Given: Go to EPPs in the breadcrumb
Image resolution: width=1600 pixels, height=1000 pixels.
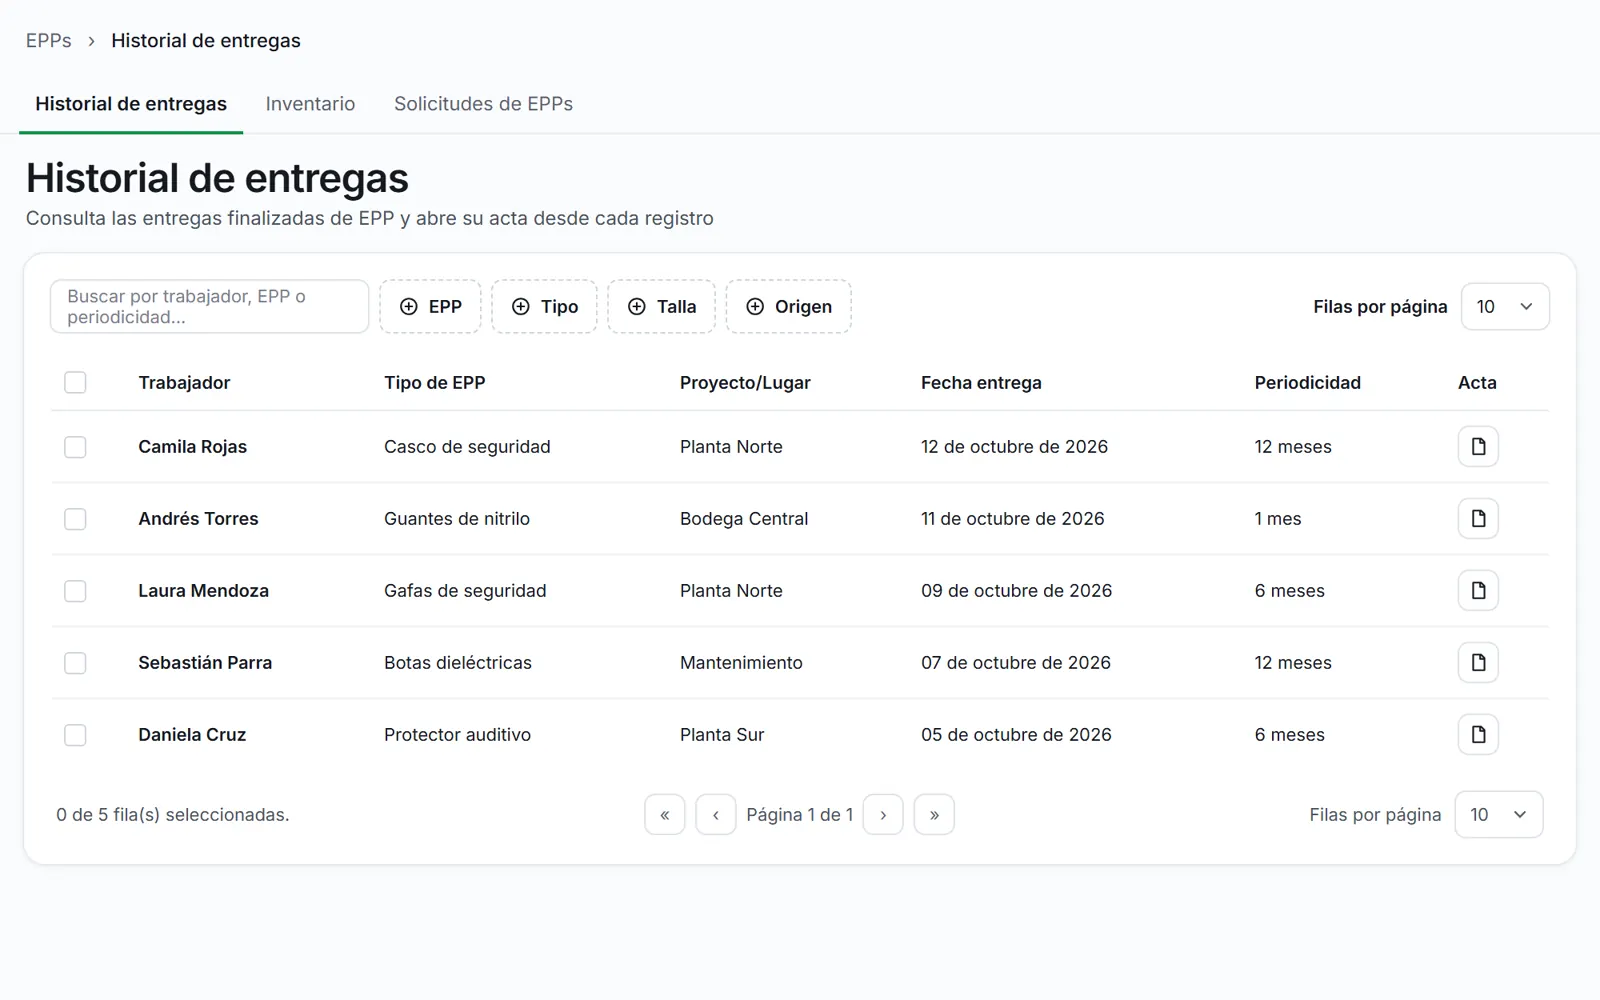Looking at the screenshot, I should pyautogui.click(x=49, y=41).
